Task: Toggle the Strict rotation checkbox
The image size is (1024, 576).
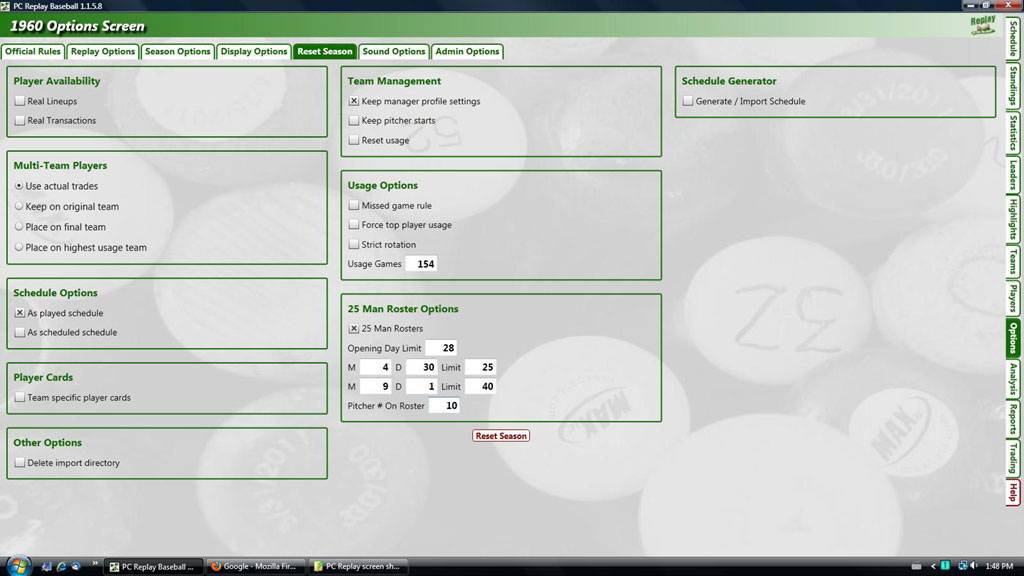Action: (354, 244)
